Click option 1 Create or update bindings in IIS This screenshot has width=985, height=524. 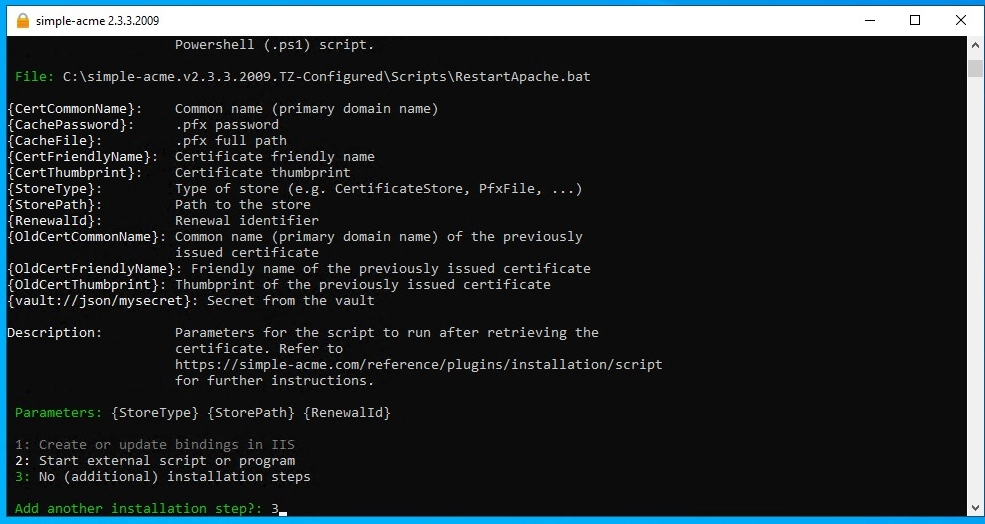pos(155,445)
